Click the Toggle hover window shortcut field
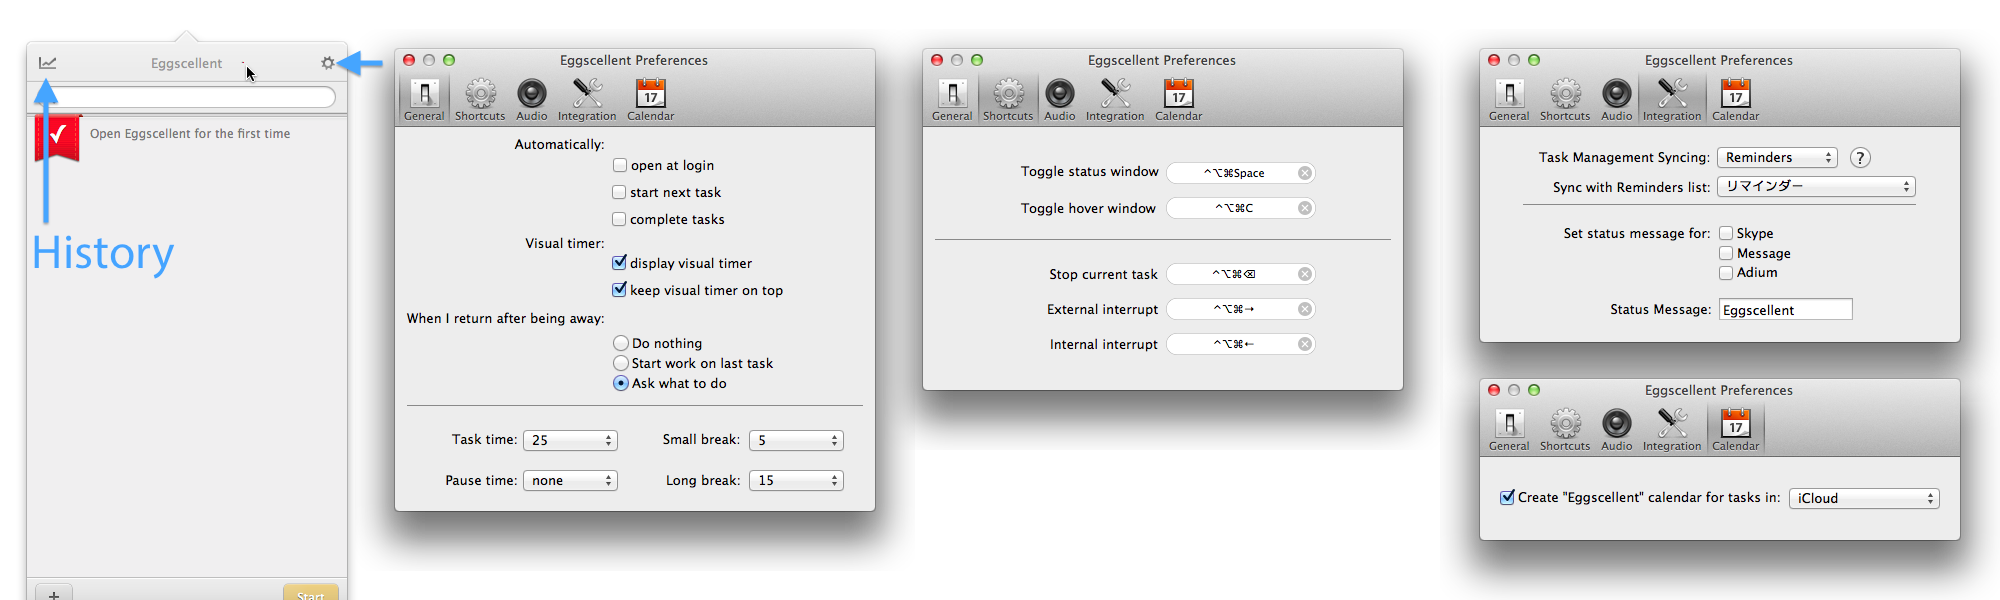The image size is (2000, 600). click(1241, 208)
